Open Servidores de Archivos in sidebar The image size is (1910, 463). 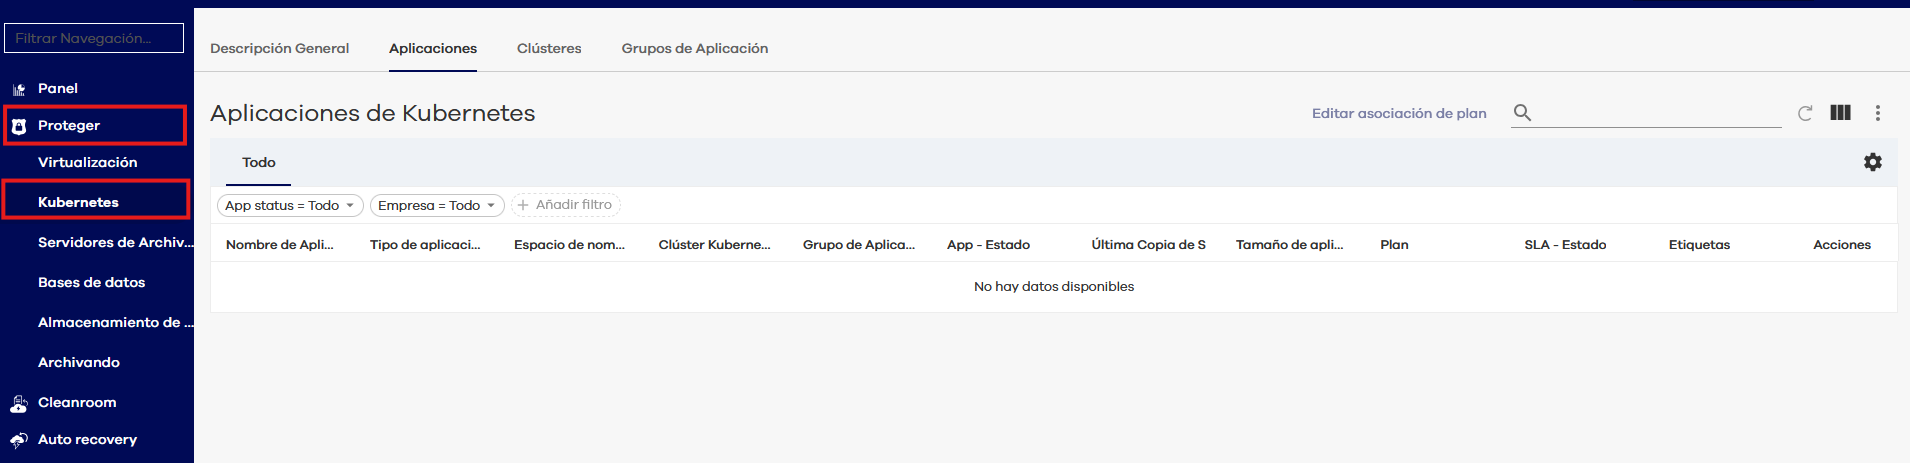[116, 242]
